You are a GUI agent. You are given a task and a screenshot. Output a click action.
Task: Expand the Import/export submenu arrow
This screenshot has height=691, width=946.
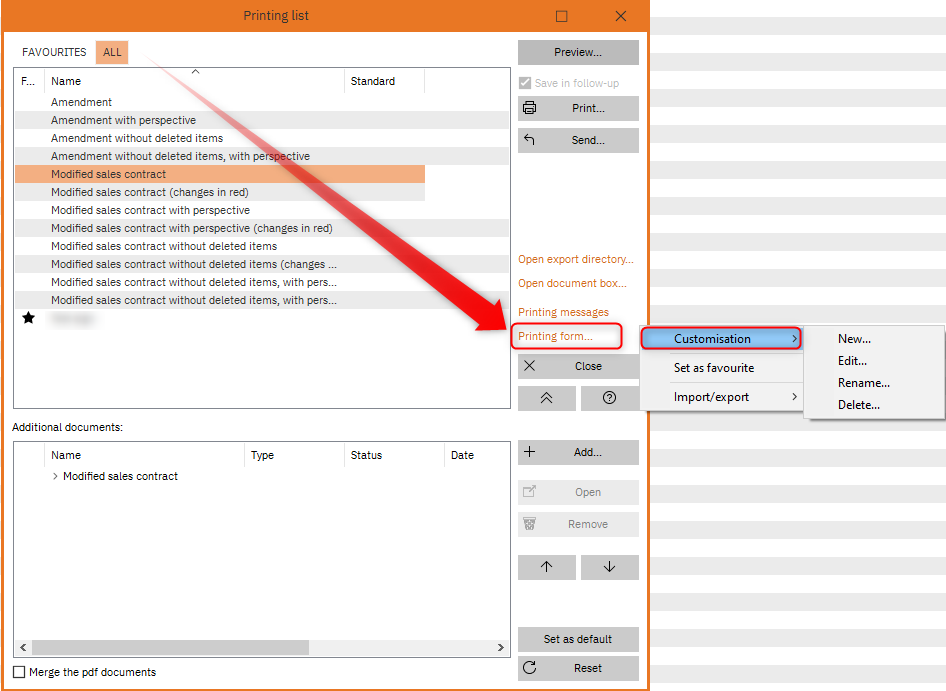pos(795,396)
